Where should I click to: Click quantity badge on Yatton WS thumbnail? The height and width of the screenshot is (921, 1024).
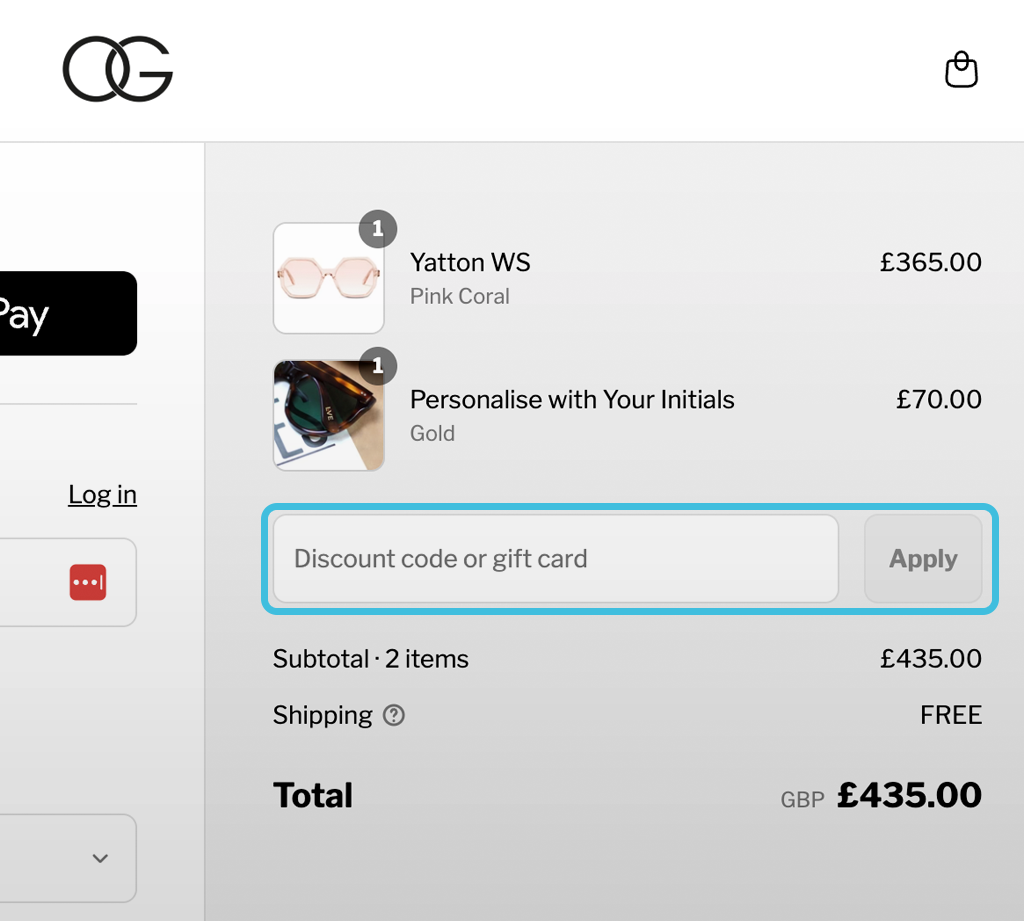pos(377,229)
